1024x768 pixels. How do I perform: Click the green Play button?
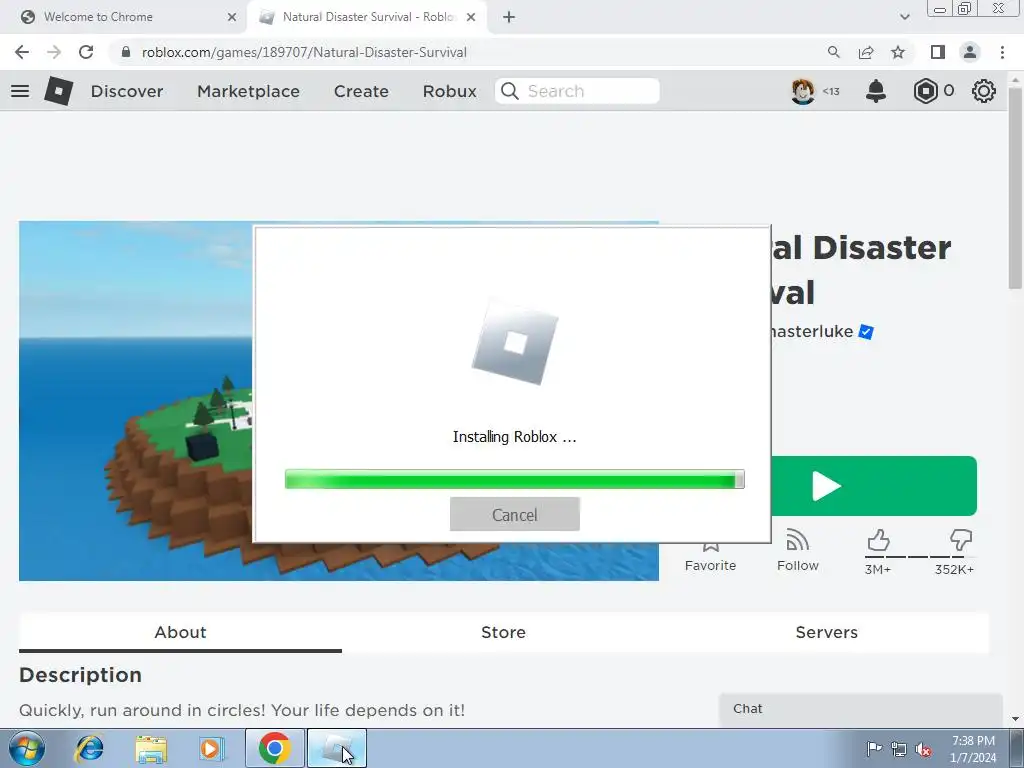coord(874,486)
